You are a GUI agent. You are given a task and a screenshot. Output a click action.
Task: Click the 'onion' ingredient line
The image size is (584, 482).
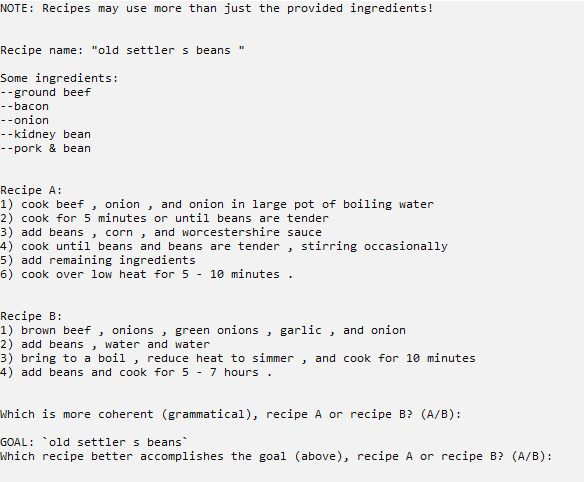tap(25, 120)
